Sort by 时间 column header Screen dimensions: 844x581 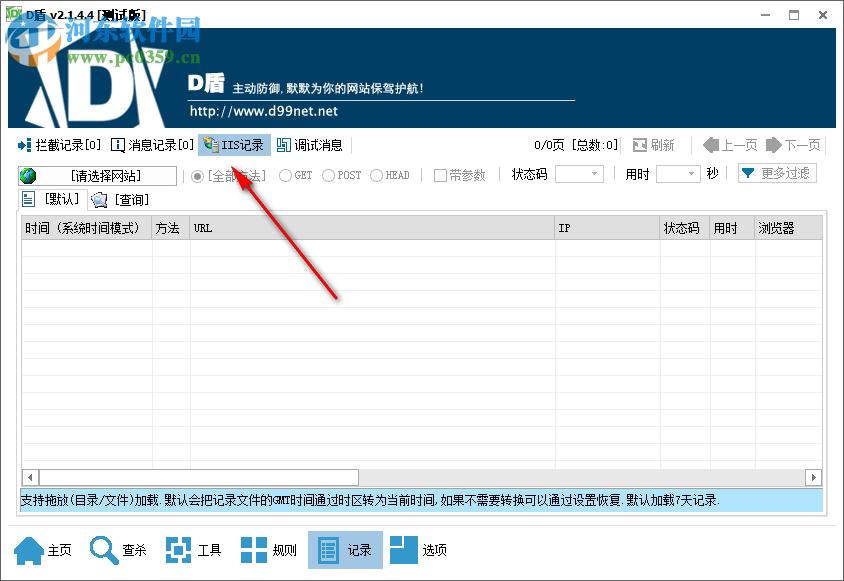click(x=87, y=228)
